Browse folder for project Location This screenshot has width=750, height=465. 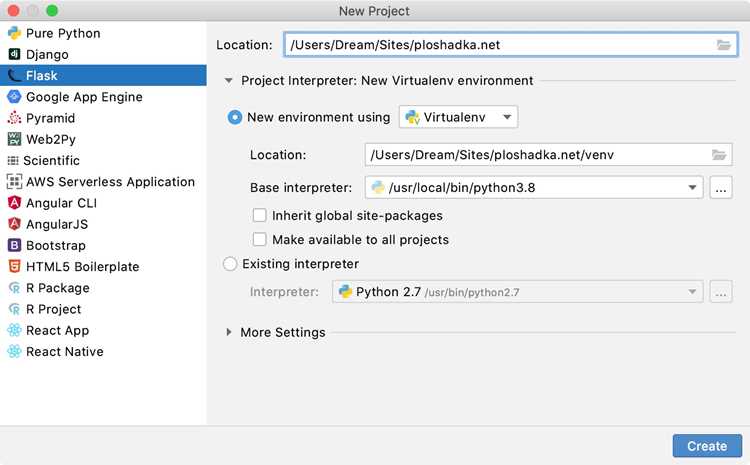(x=724, y=45)
